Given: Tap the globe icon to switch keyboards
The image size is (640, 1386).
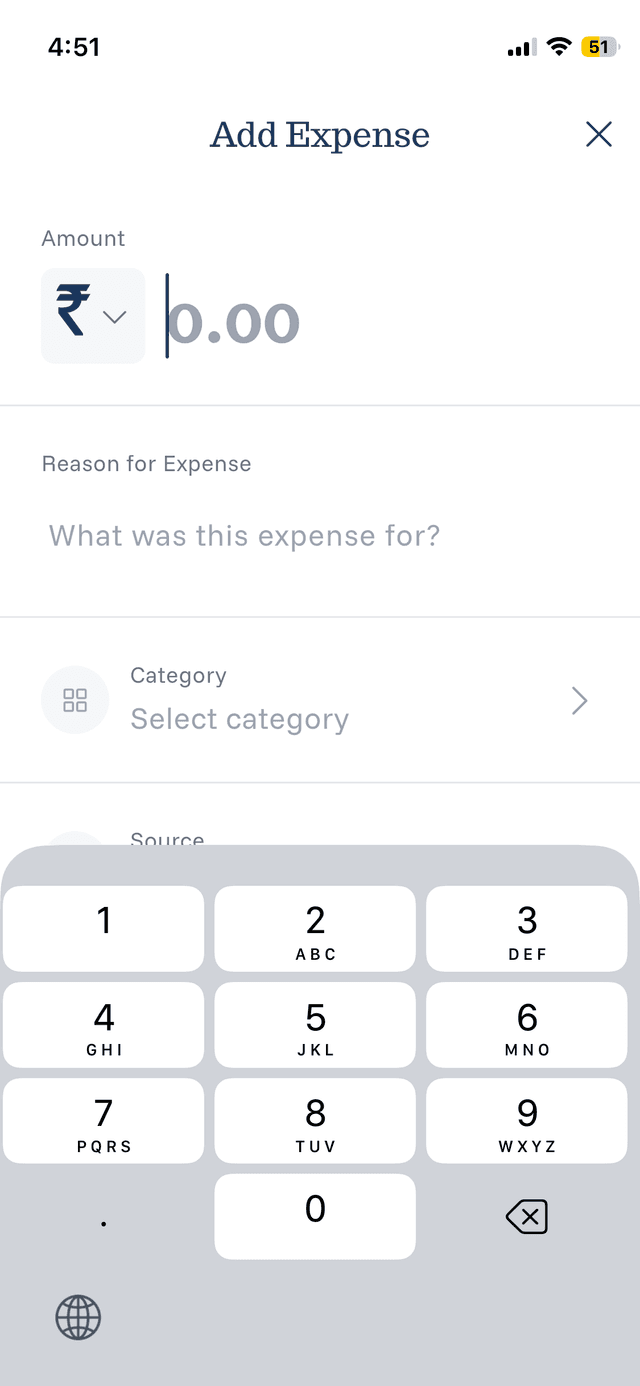Looking at the screenshot, I should click(x=78, y=1318).
